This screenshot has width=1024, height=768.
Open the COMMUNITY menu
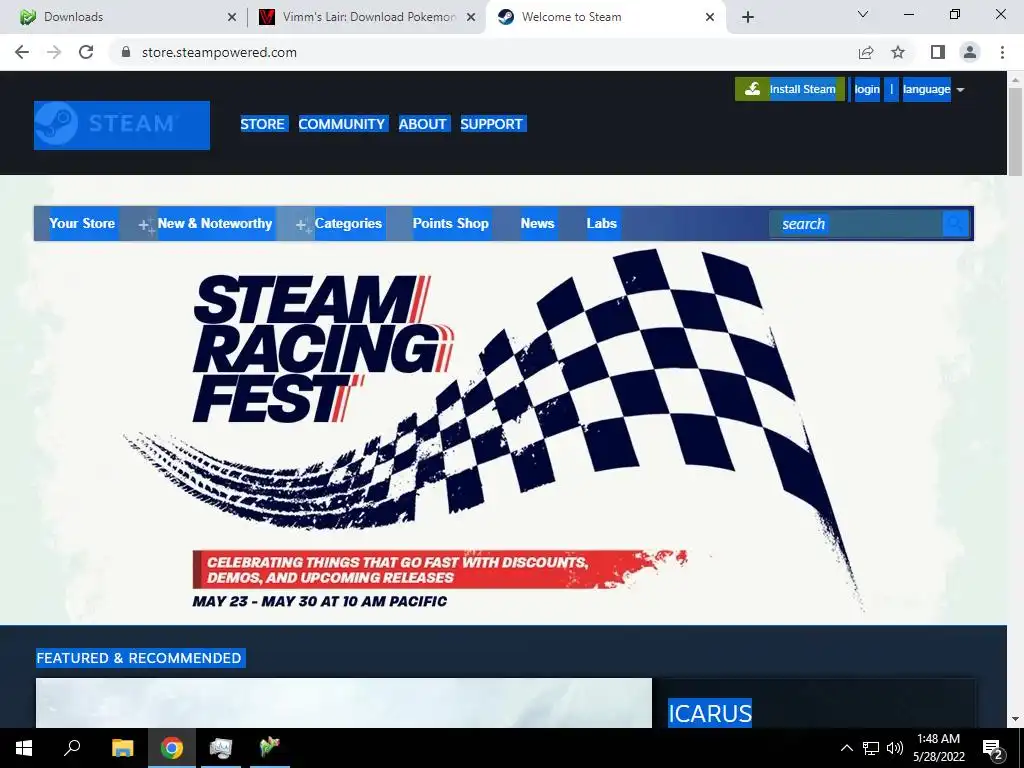pos(342,124)
